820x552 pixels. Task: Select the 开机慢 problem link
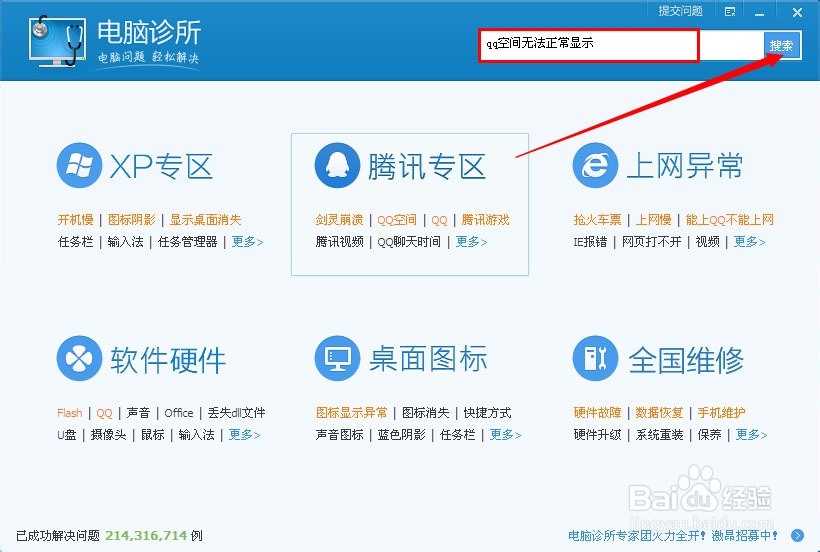click(x=75, y=220)
